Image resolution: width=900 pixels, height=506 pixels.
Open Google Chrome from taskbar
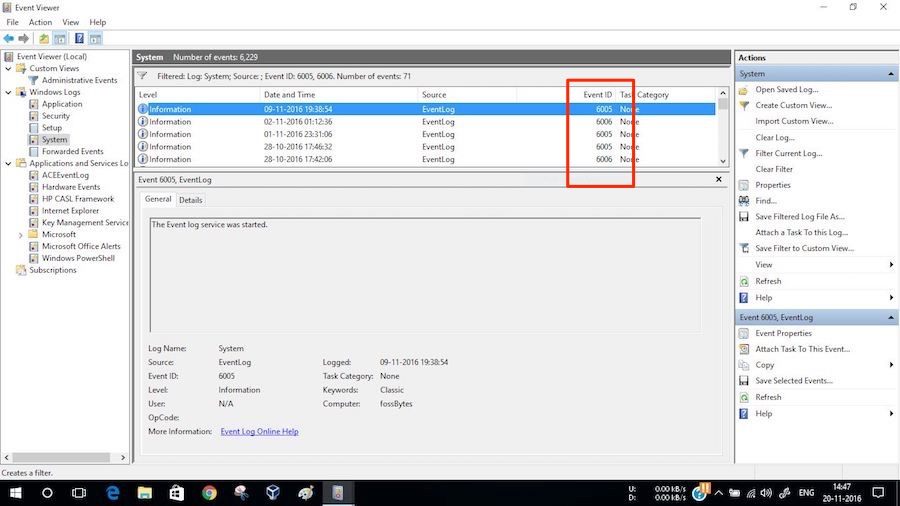click(209, 493)
